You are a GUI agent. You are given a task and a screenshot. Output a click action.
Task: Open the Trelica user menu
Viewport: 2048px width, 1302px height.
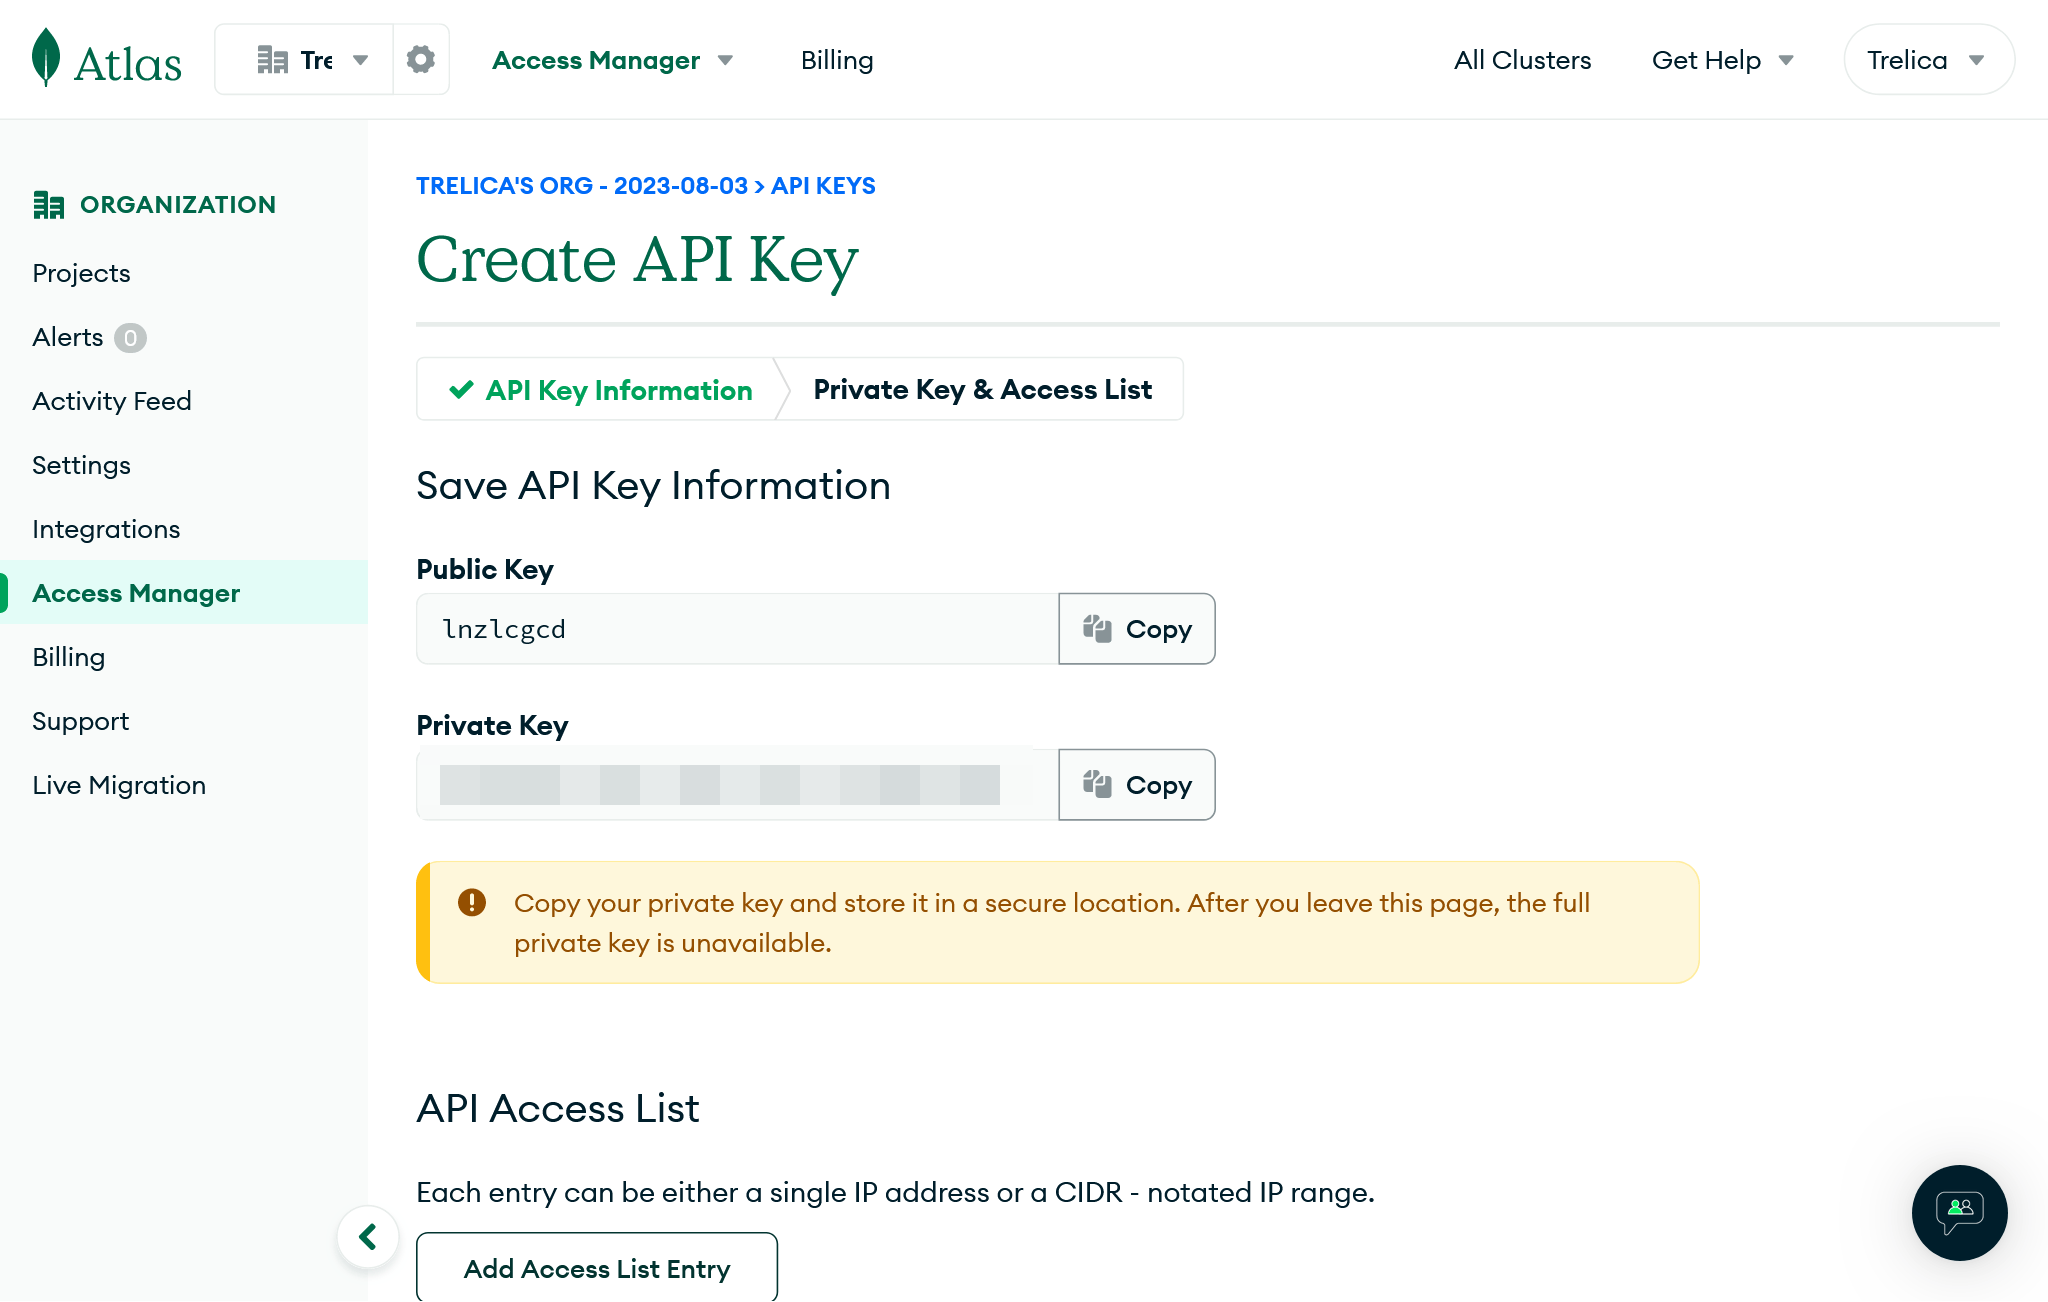(1928, 60)
